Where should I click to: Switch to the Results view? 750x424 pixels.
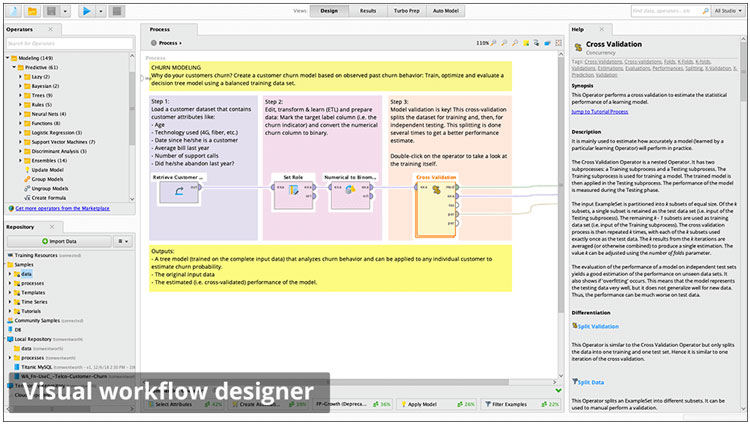point(368,10)
